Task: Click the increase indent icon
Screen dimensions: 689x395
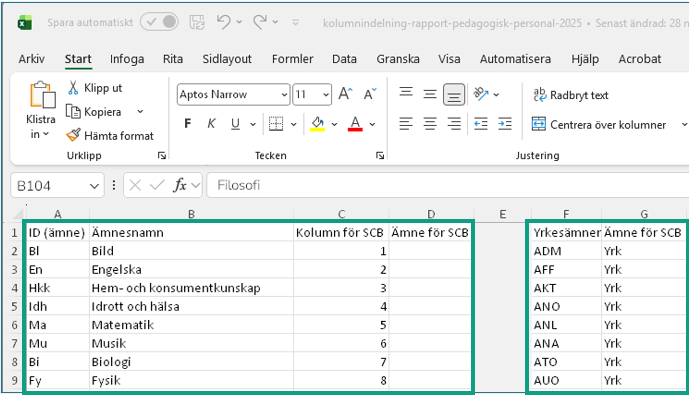Action: pos(505,124)
